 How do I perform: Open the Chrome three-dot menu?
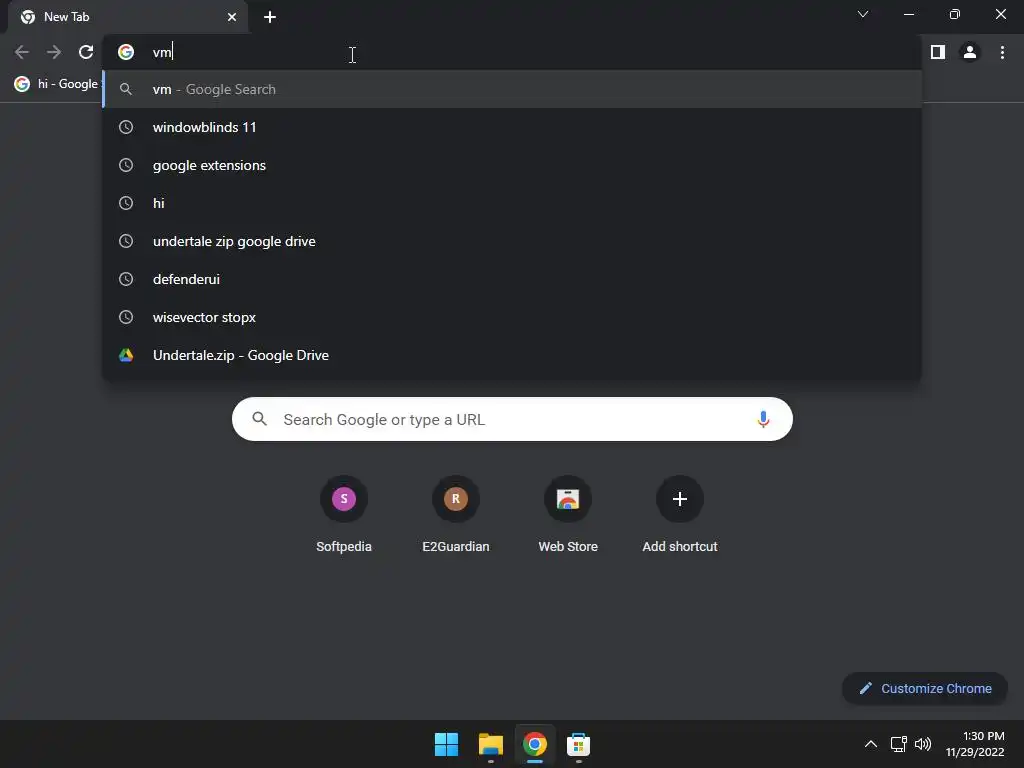(1002, 52)
